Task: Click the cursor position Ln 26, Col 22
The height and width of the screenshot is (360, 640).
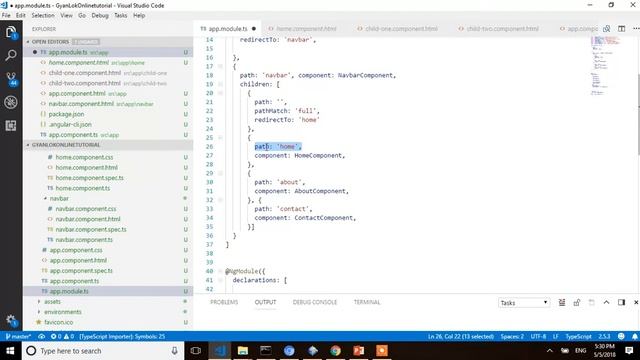Action: point(461,336)
